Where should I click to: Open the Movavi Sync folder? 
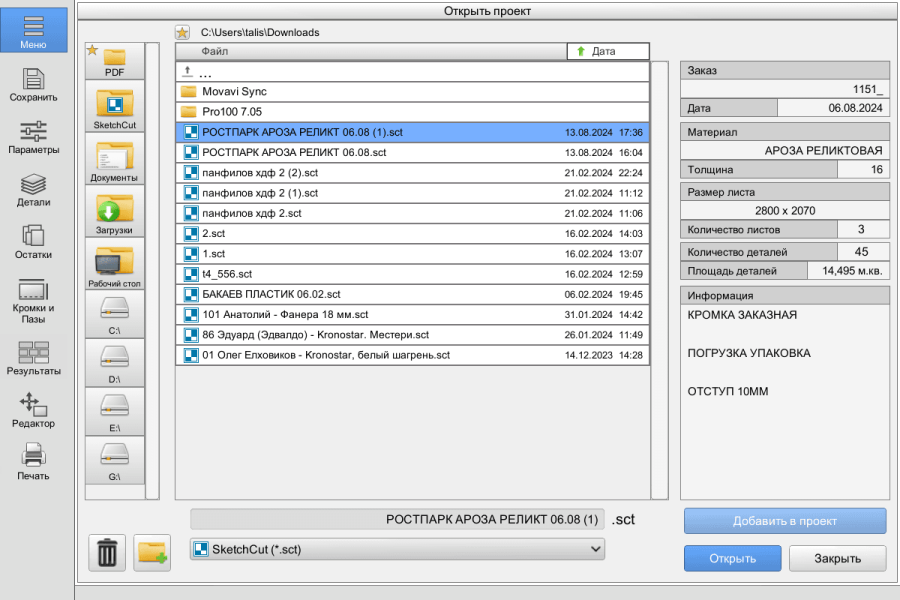point(413,92)
